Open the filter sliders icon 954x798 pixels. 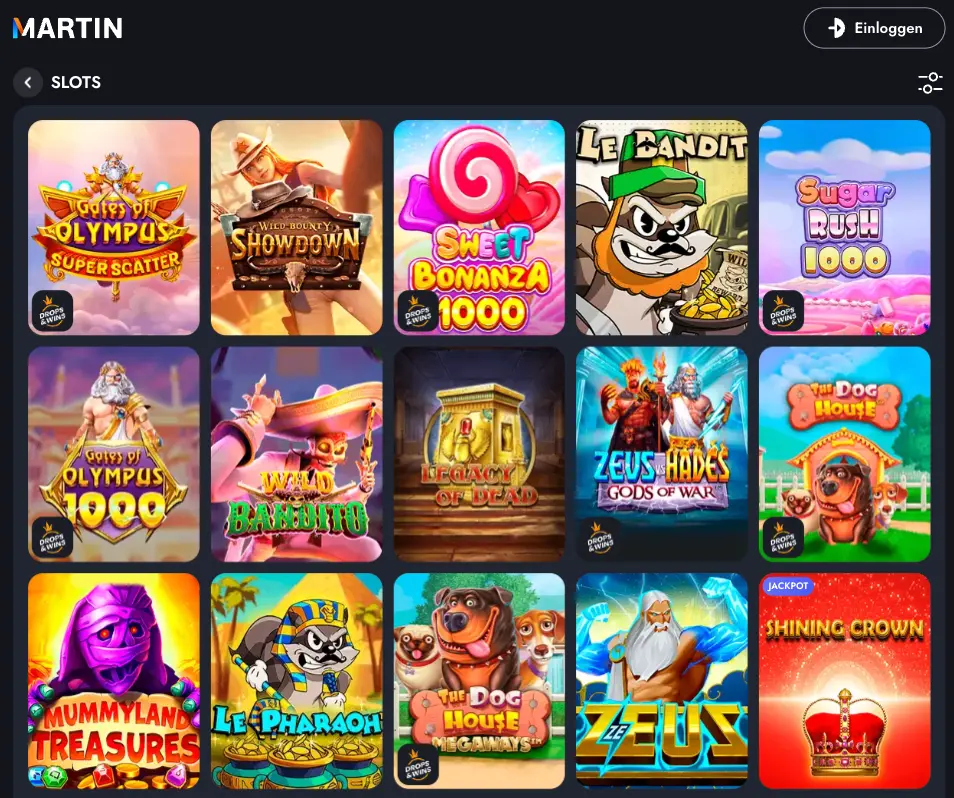pyautogui.click(x=930, y=83)
